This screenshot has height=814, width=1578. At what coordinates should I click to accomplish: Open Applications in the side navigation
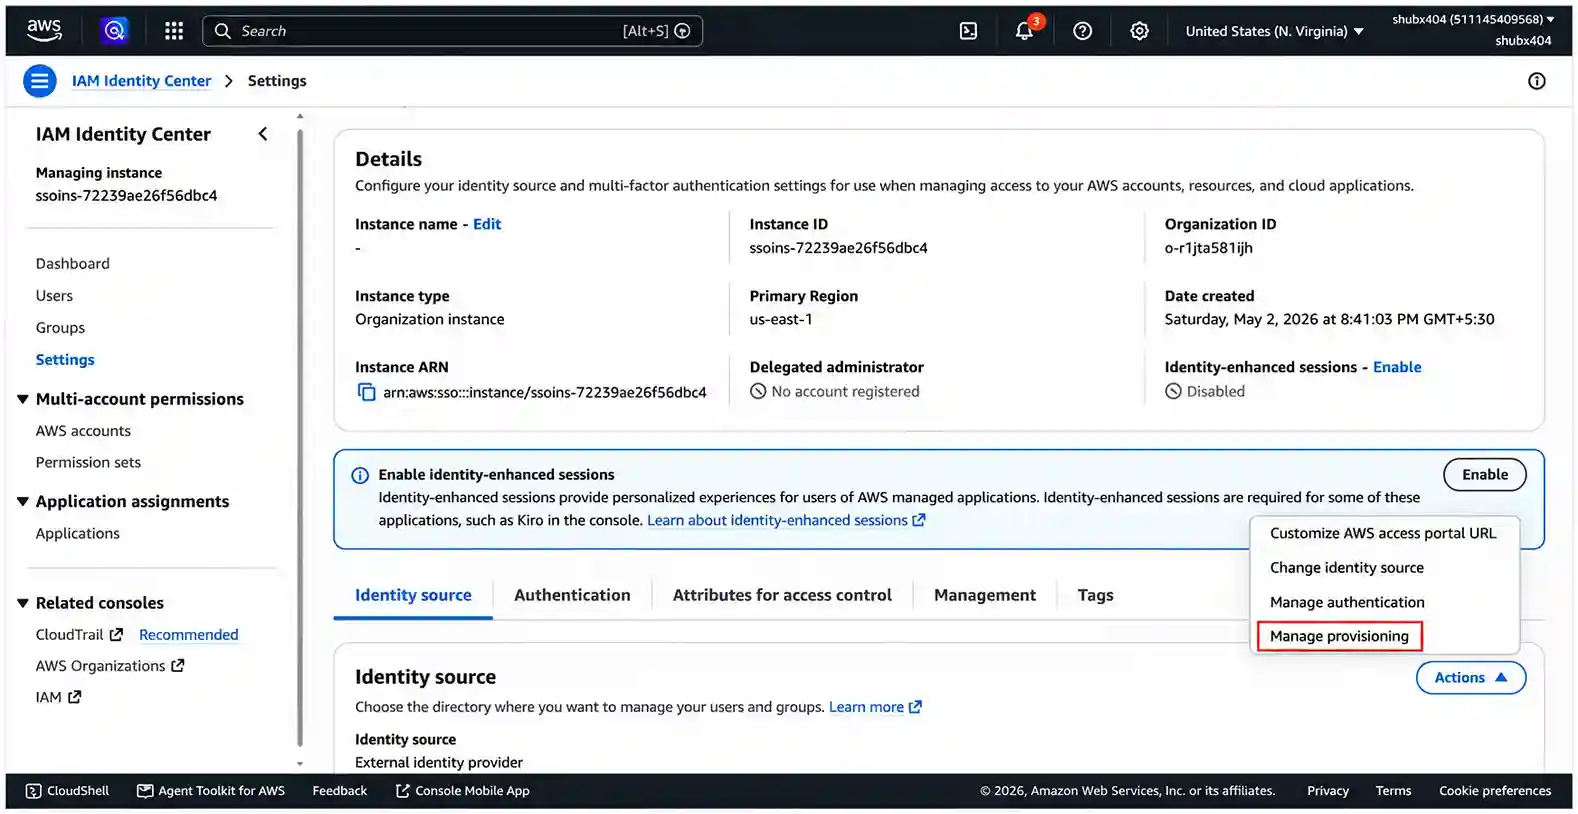(77, 534)
